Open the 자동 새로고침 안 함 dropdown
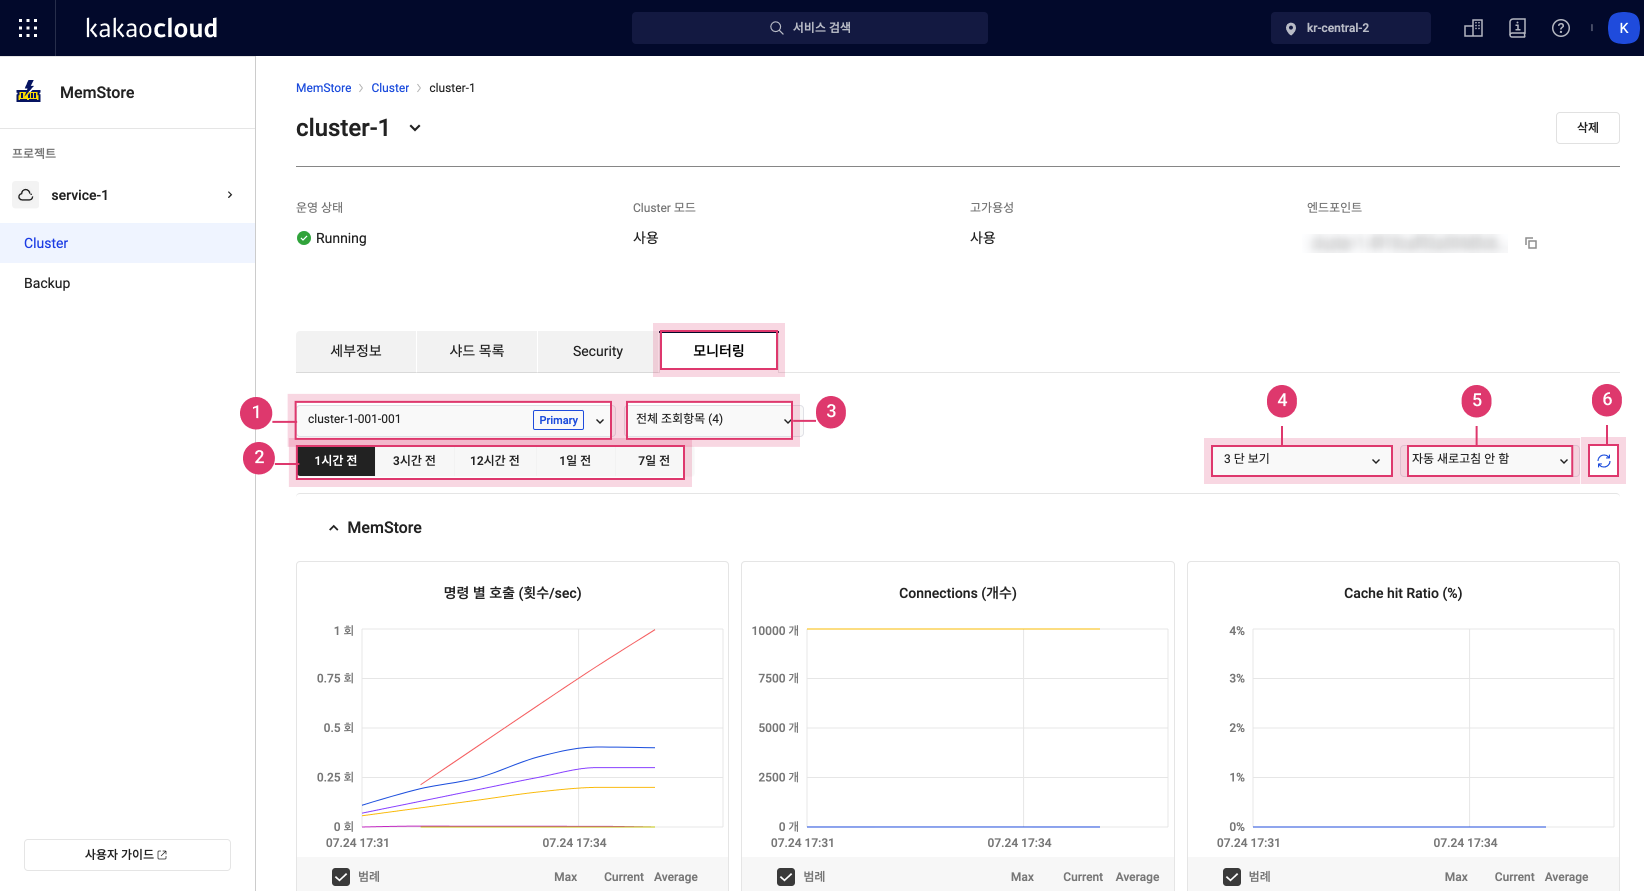The height and width of the screenshot is (891, 1644). pos(1490,460)
